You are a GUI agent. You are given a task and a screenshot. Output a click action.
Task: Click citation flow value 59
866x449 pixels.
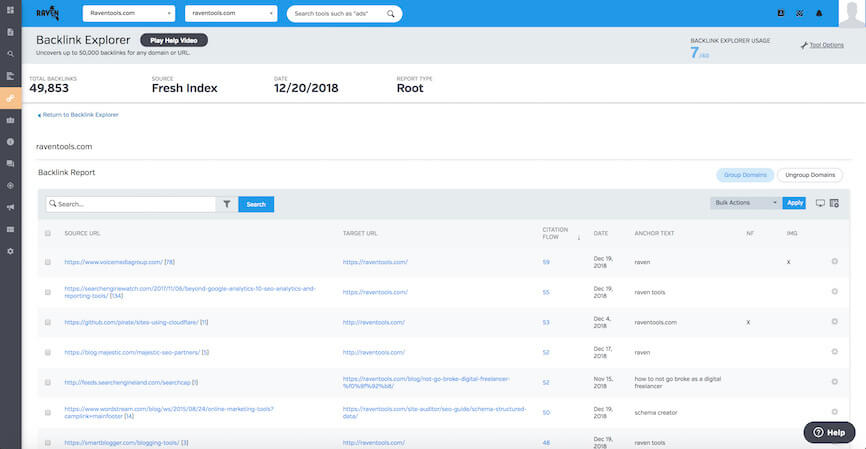point(546,262)
